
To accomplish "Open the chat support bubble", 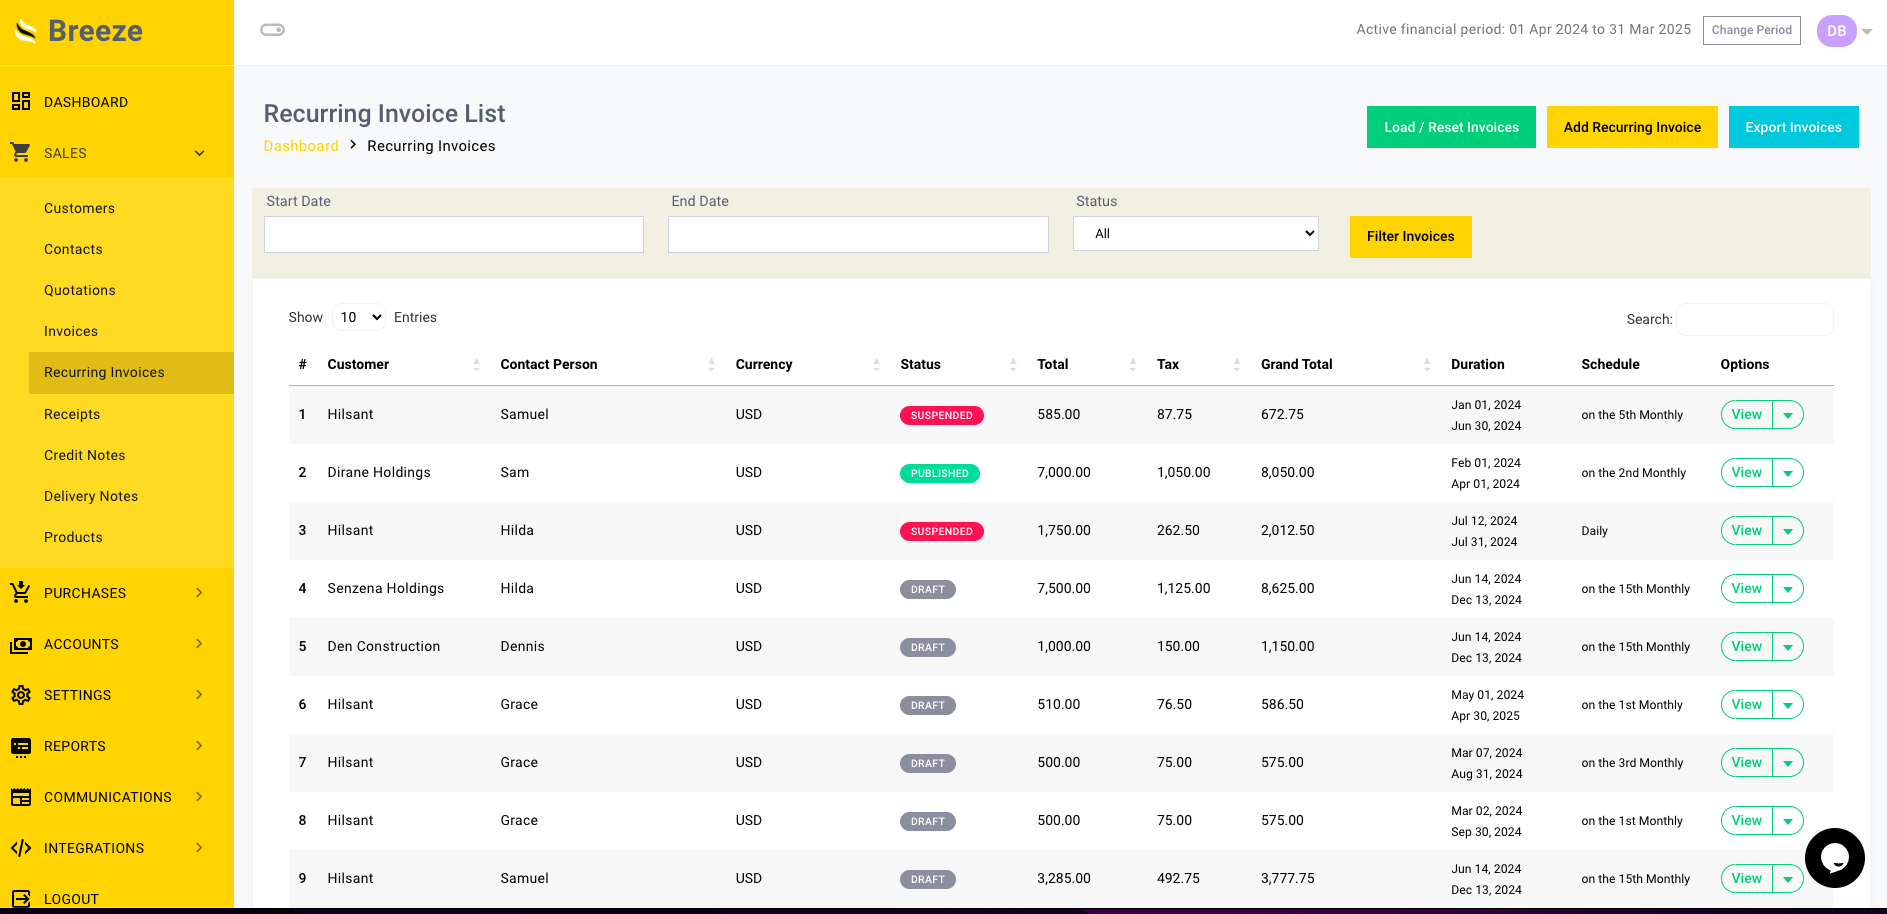I will 1835,858.
